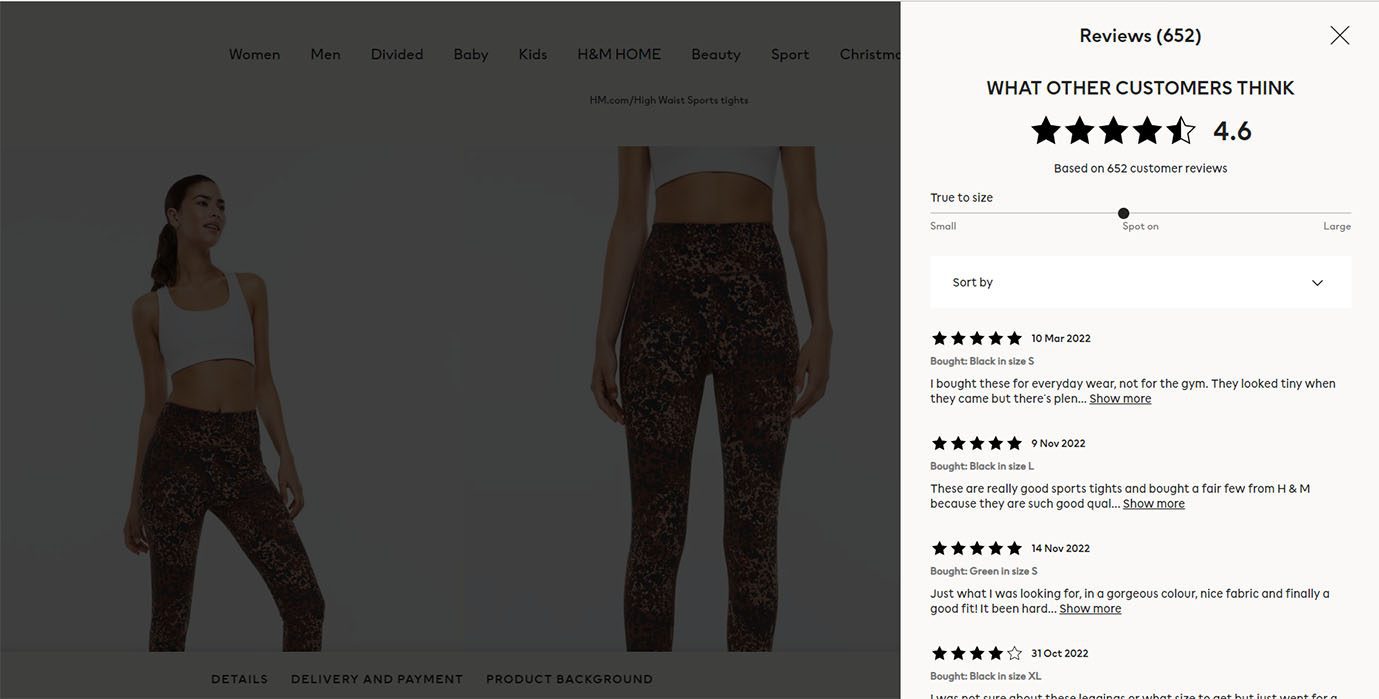
Task: Open the Sport menu
Action: tap(790, 54)
